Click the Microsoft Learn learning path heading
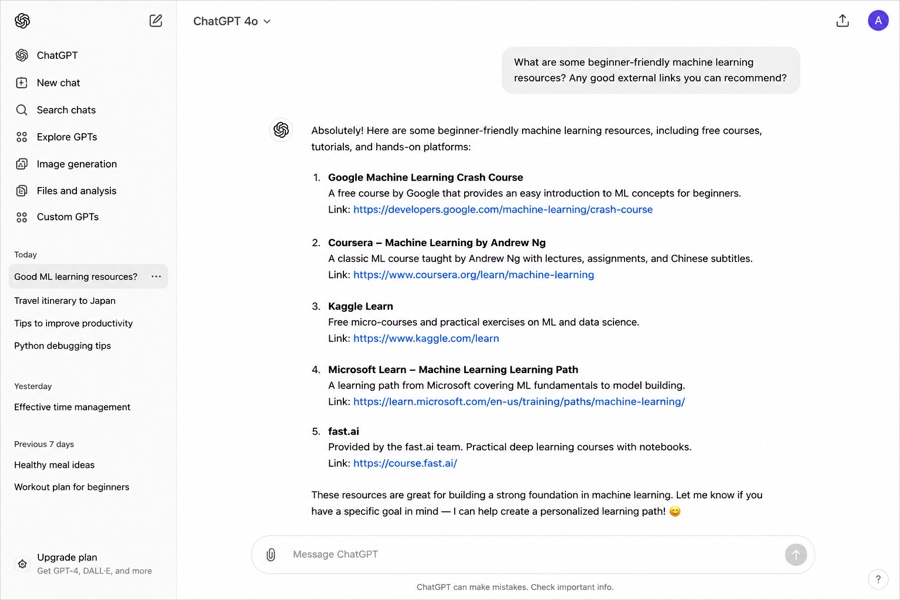 453,370
